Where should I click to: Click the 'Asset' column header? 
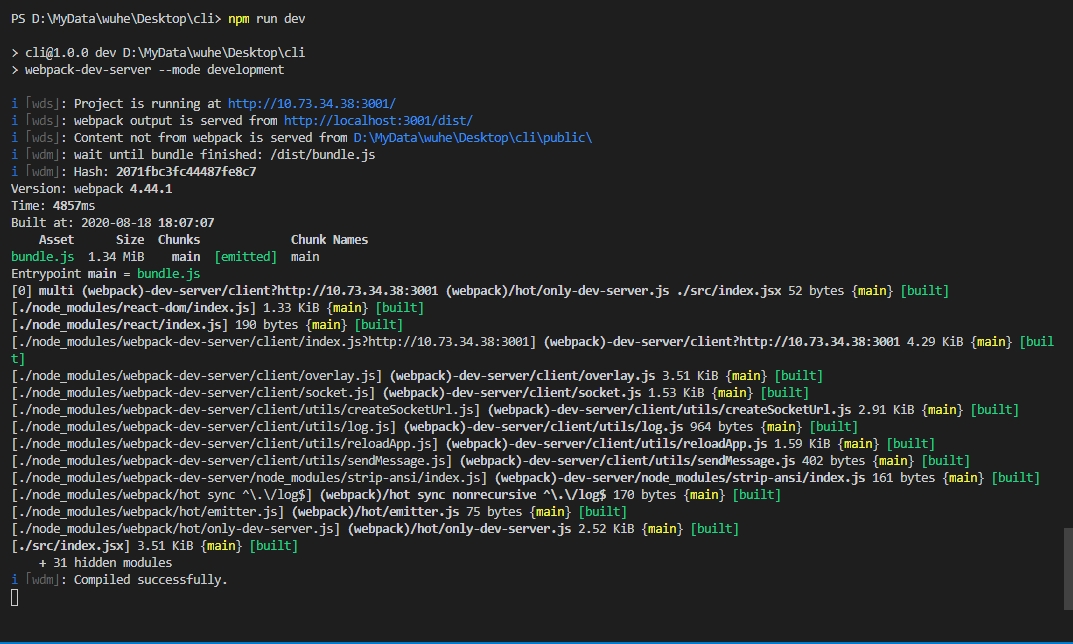[56, 240]
